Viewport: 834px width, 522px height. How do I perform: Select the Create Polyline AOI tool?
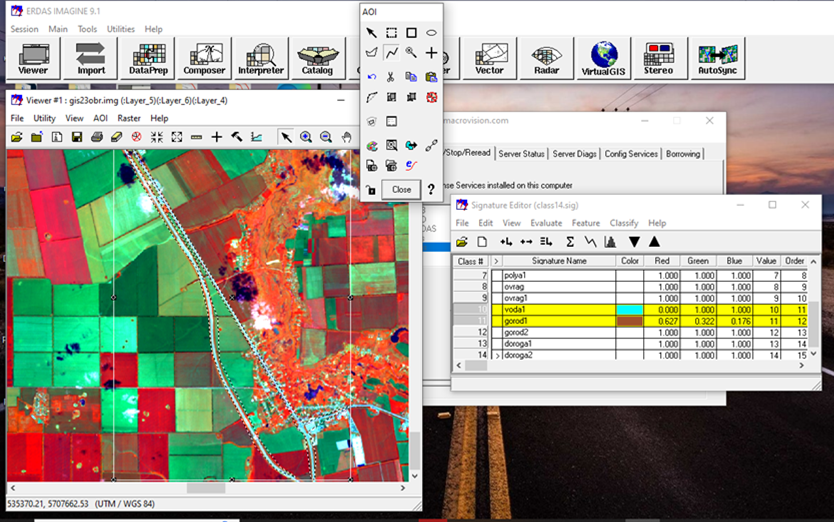[391, 53]
